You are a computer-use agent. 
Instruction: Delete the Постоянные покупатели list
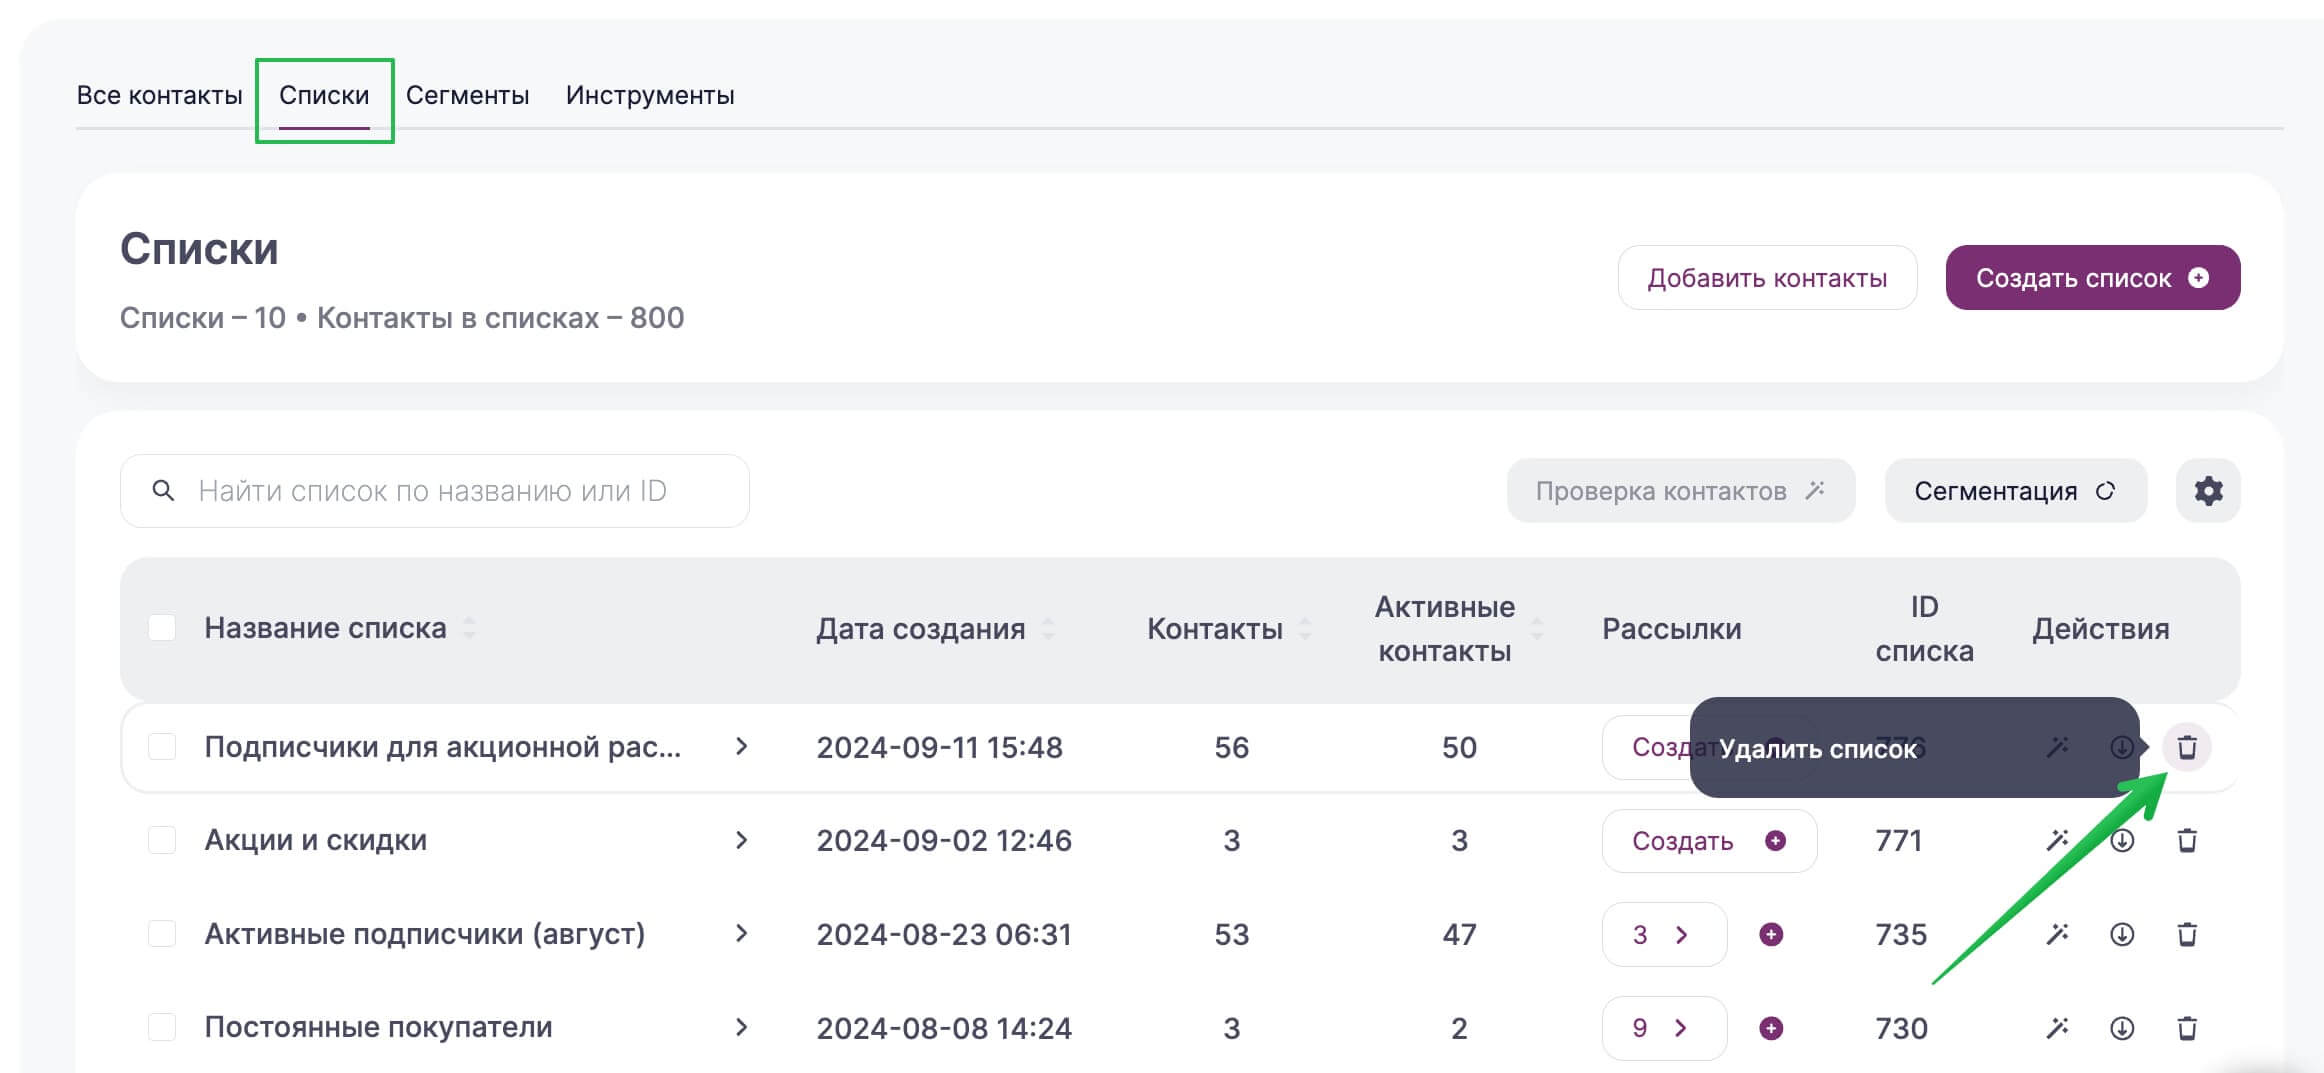(x=2187, y=1028)
